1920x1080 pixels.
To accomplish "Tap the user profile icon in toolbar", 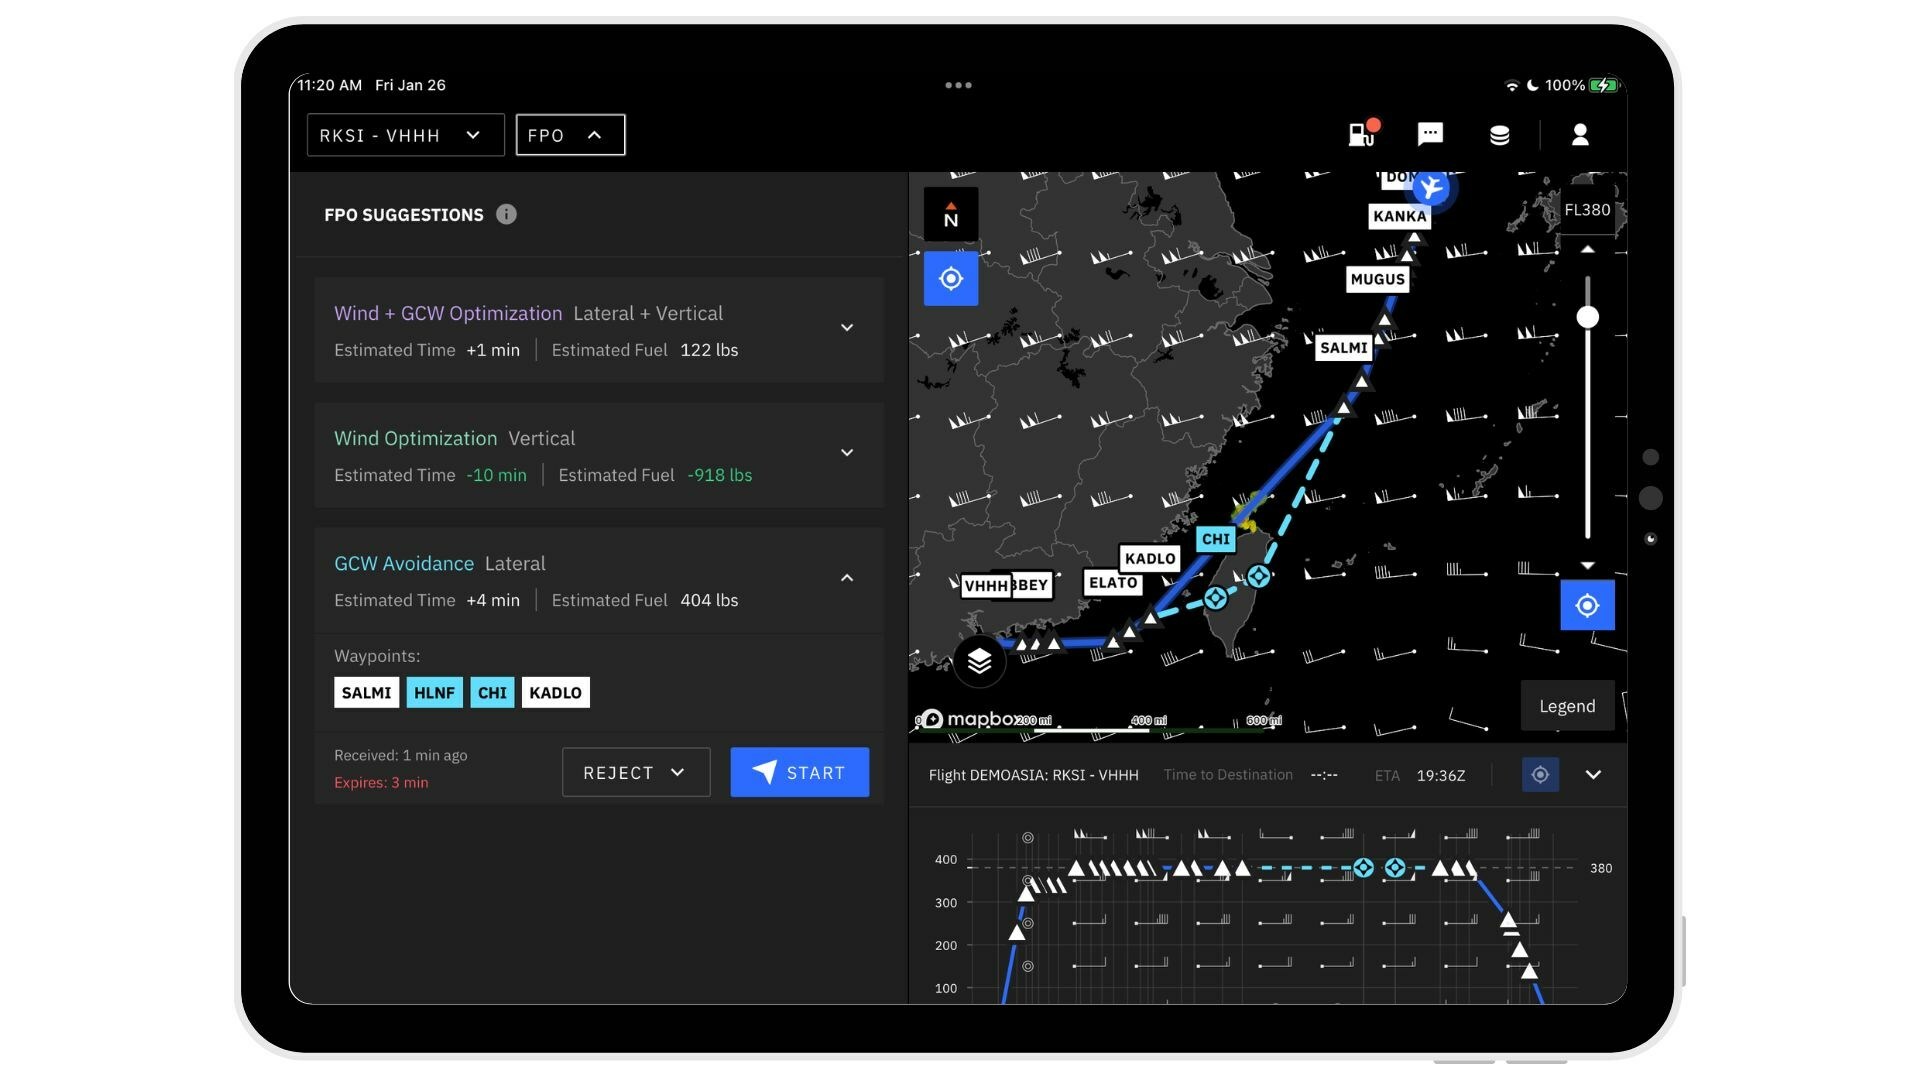I will [1578, 135].
